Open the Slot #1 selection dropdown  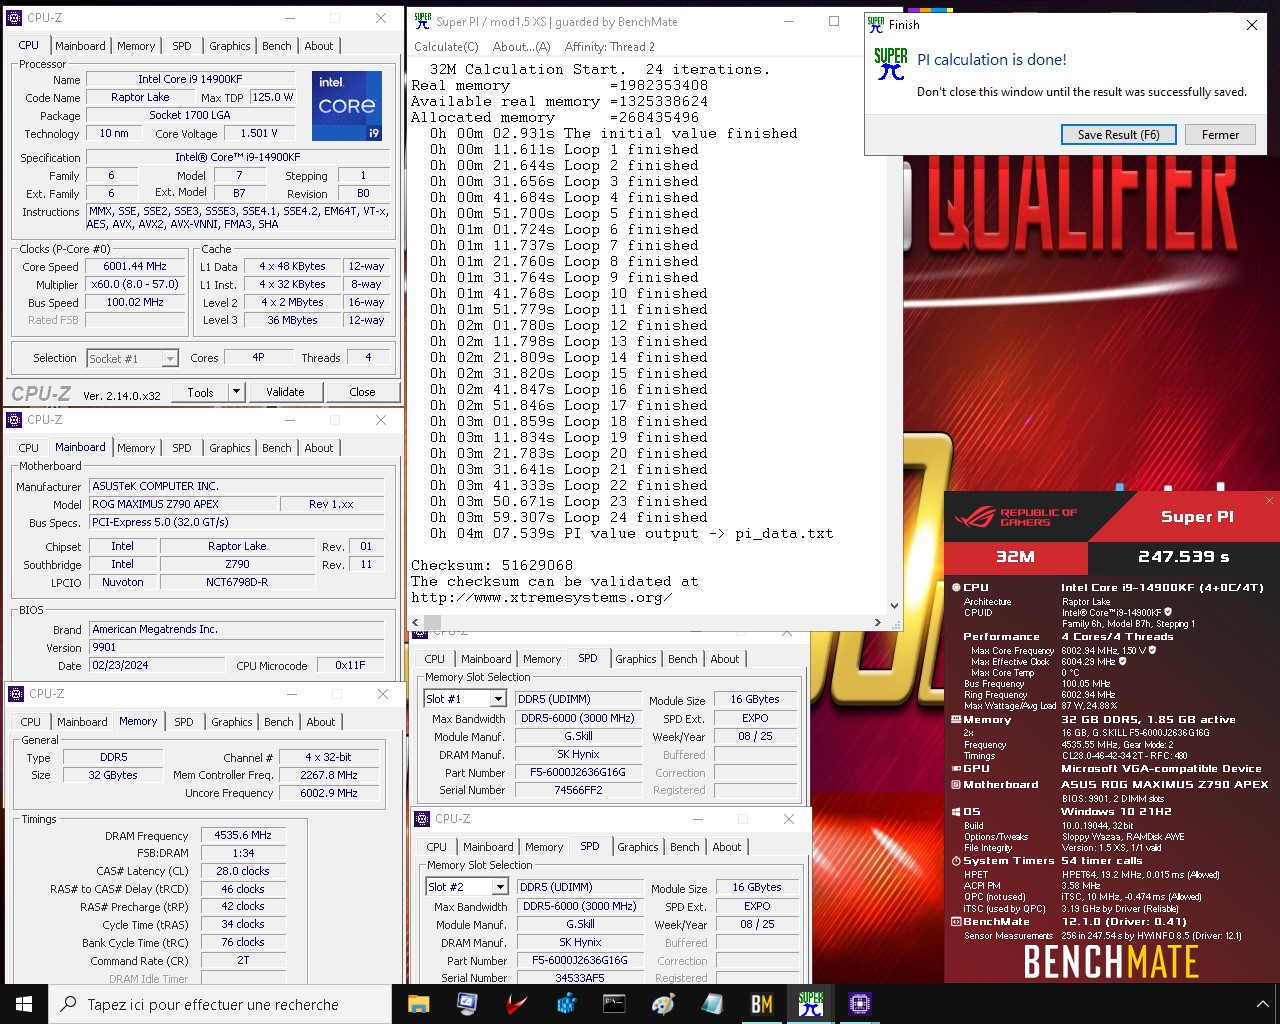pyautogui.click(x=499, y=699)
